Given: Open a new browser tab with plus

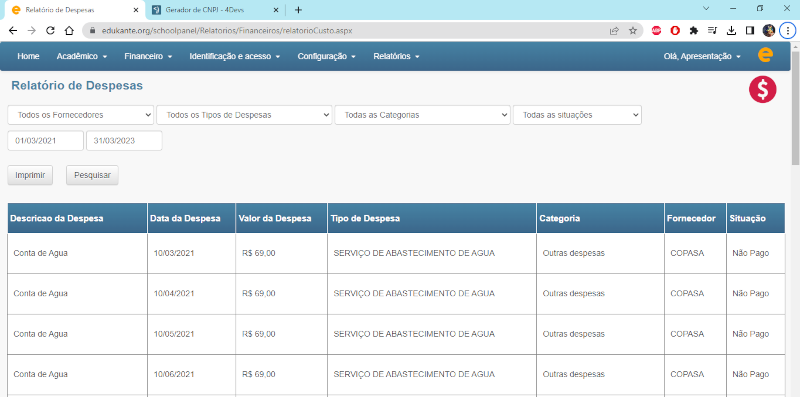Looking at the screenshot, I should (x=298, y=10).
